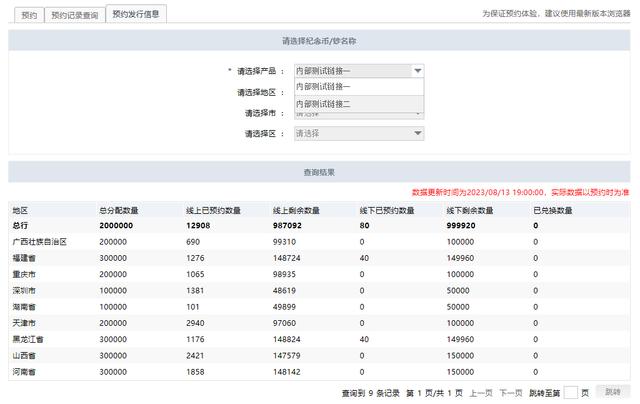Click the 地区 column header

[20, 211]
